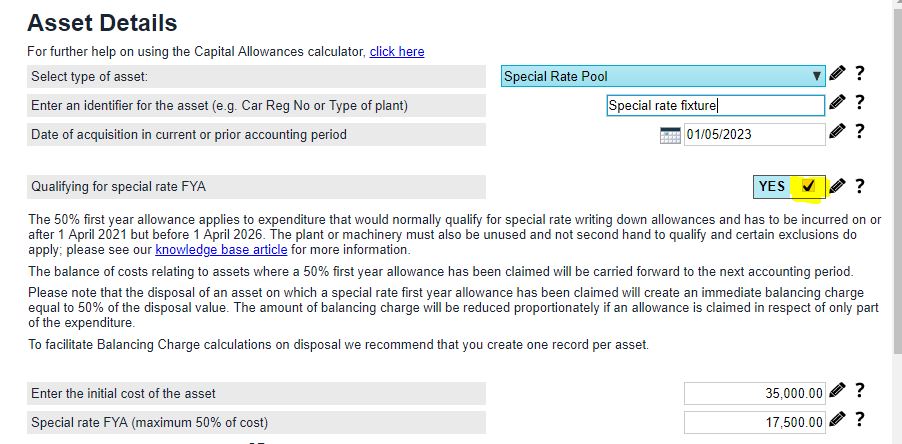Expand the Special Rate Pool asset type dropdown
This screenshot has height=444, width=902.
click(x=663, y=76)
